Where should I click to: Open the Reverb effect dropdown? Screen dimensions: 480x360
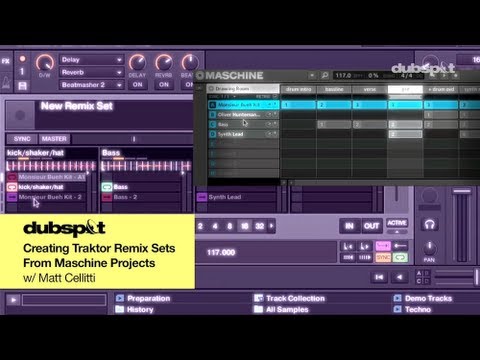click(x=92, y=72)
